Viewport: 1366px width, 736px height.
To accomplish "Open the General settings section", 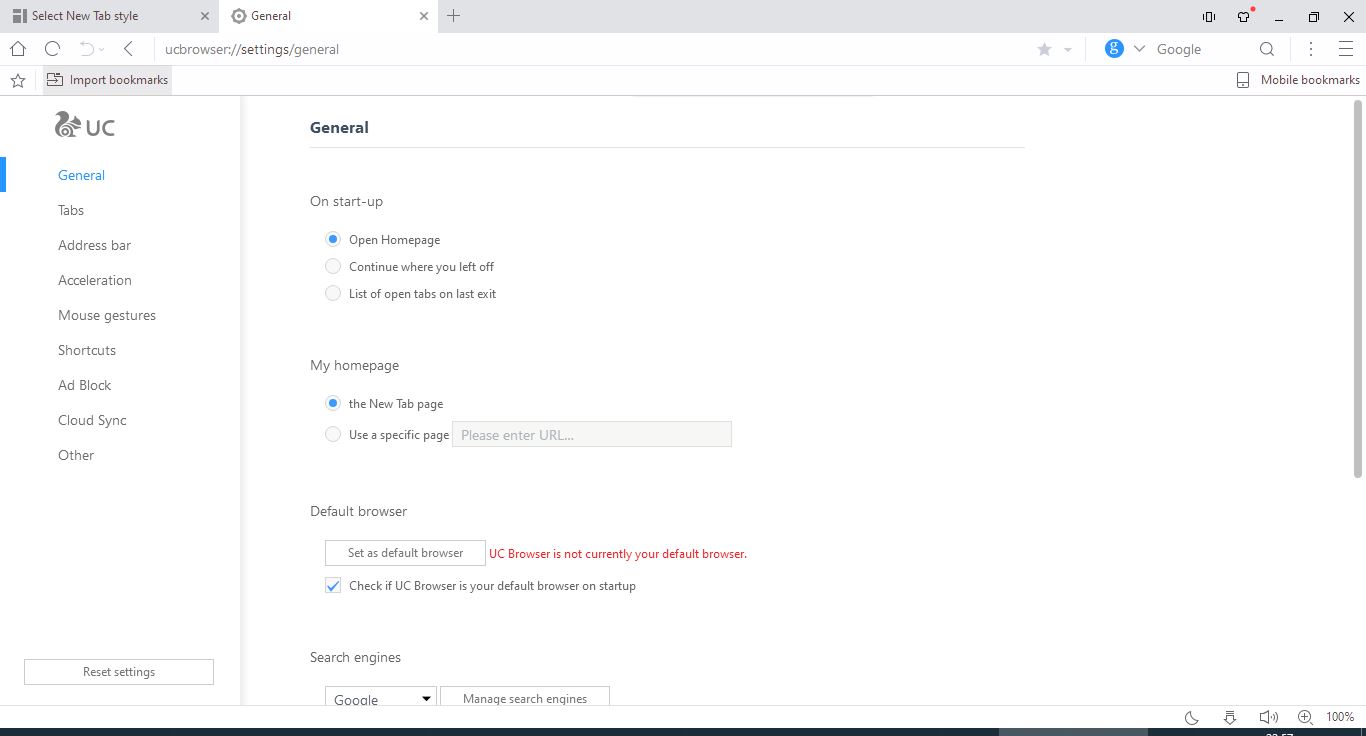I will tap(81, 175).
